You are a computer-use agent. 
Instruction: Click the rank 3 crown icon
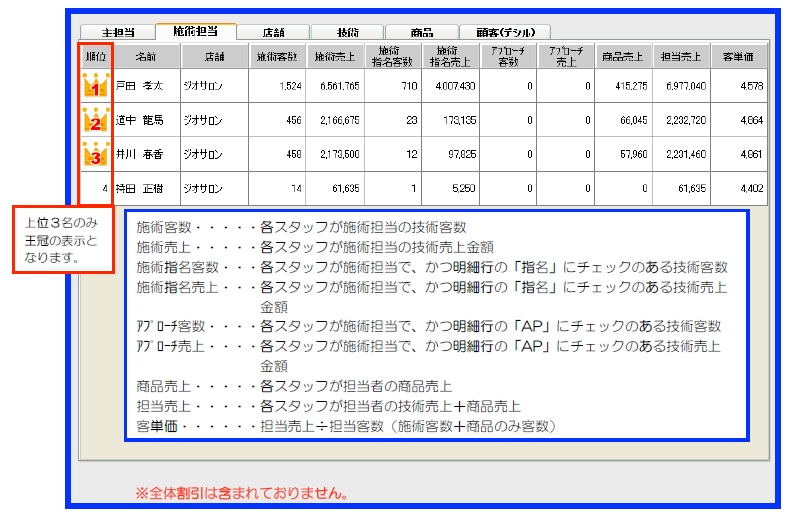[x=95, y=155]
